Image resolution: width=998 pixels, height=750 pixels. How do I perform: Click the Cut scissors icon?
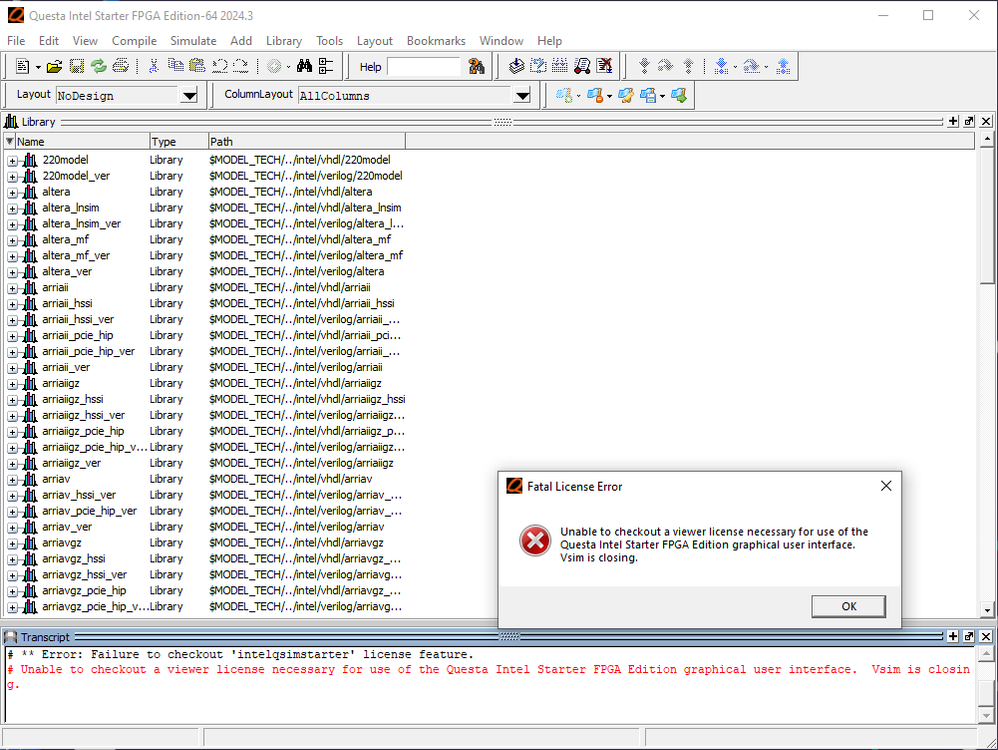[x=153, y=66]
